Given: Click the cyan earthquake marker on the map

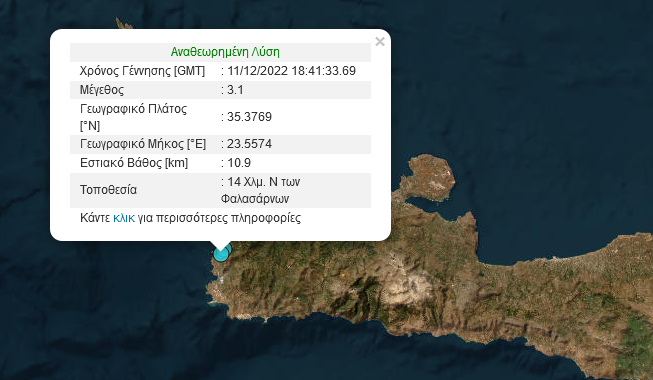Looking at the screenshot, I should (222, 254).
